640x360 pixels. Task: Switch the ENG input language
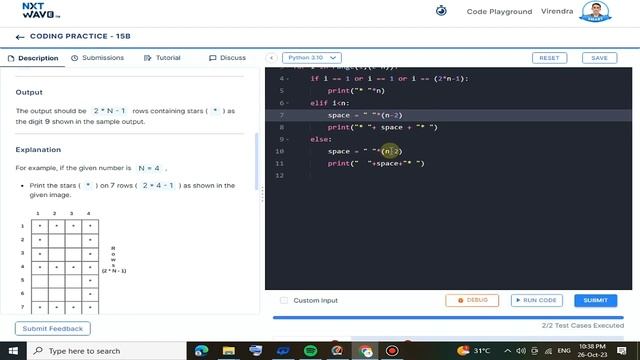tap(564, 351)
